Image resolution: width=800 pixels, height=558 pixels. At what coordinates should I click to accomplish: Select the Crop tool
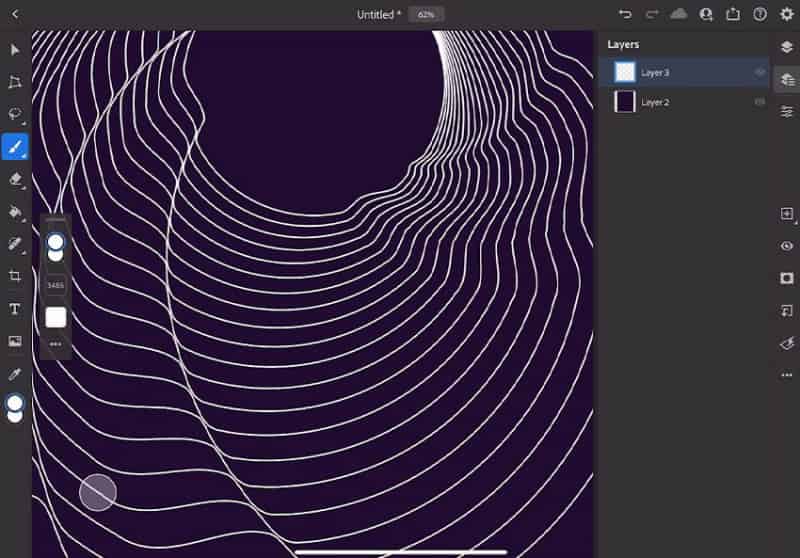click(15, 276)
